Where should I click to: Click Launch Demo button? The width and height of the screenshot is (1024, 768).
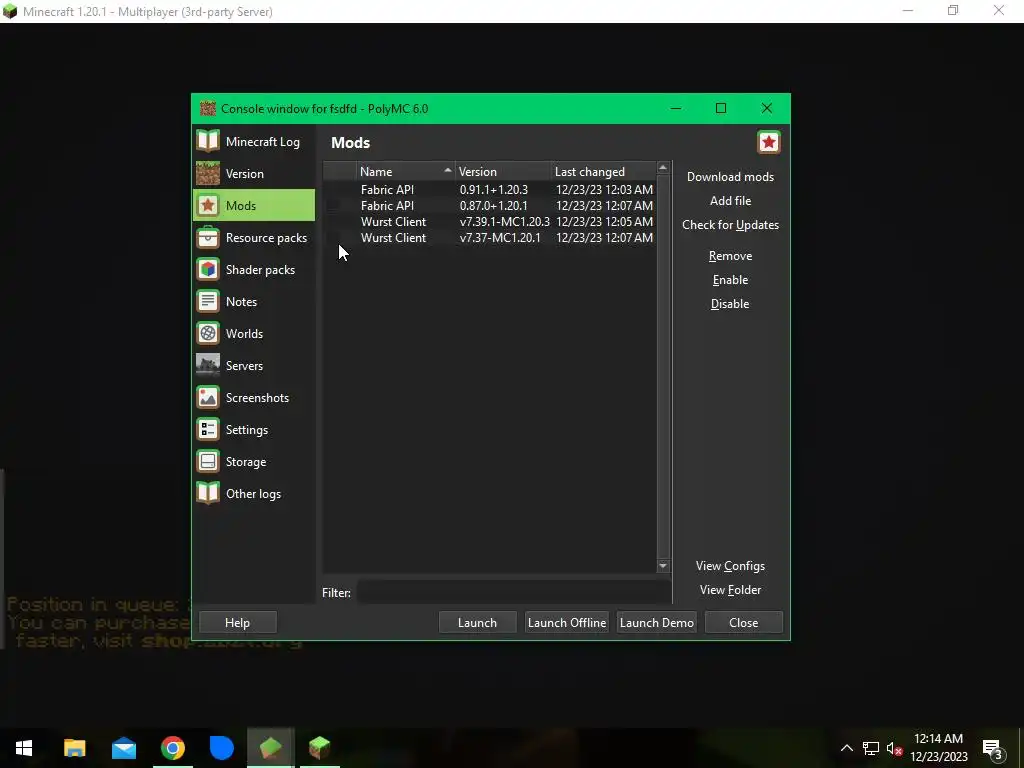coord(656,622)
